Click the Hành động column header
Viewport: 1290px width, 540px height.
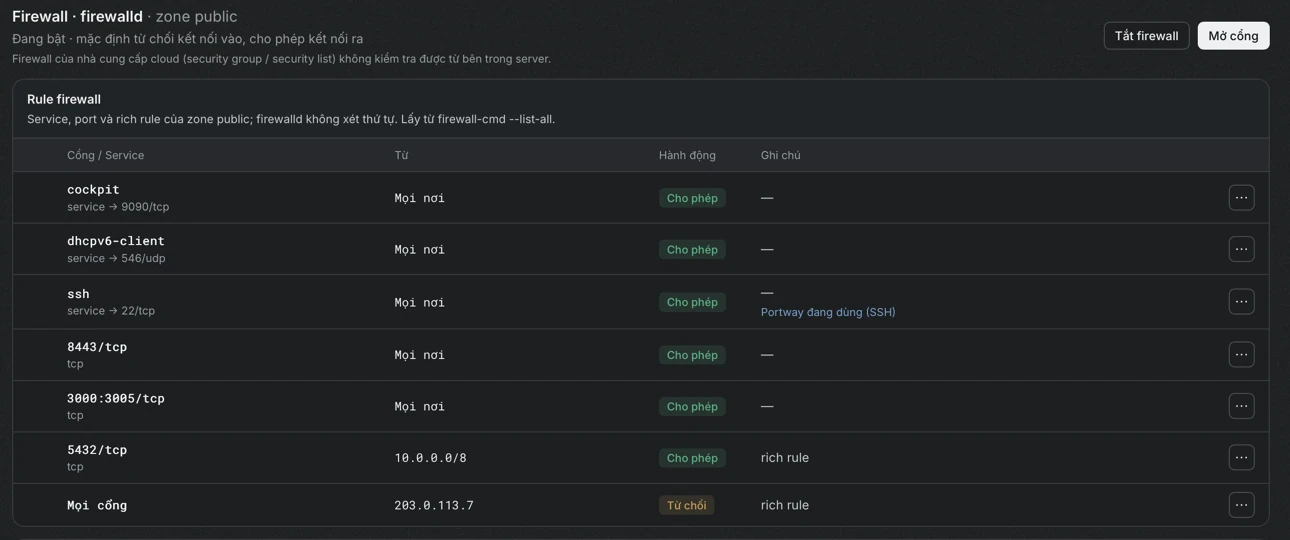687,155
